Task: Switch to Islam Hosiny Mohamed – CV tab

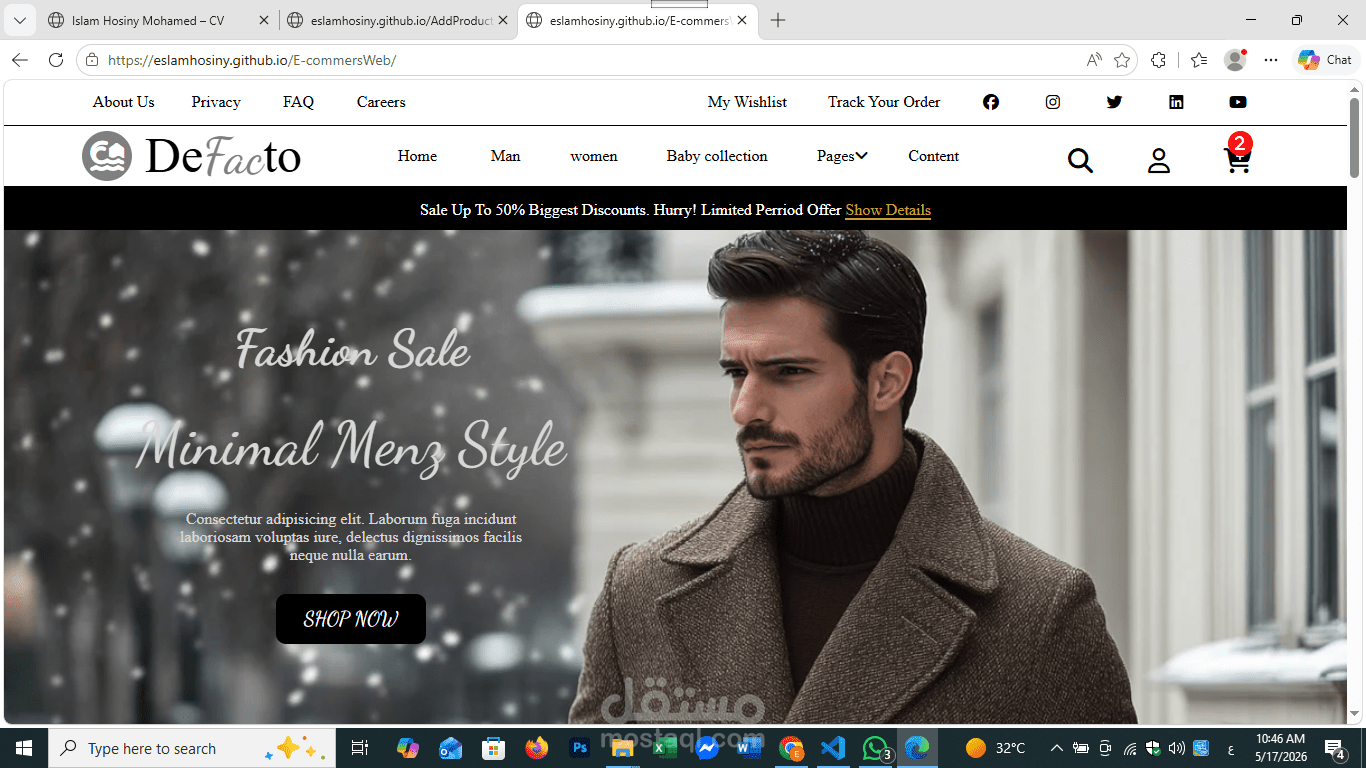Action: (x=147, y=21)
